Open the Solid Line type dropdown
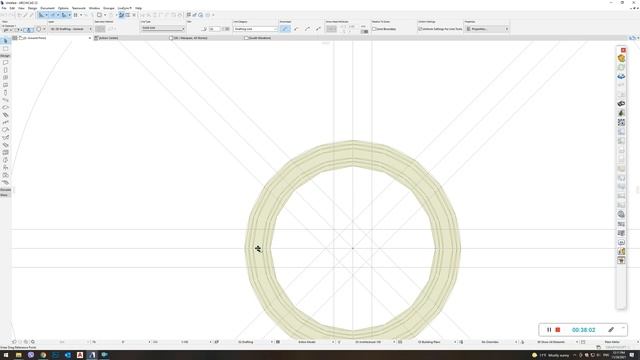This screenshot has width=640, height=360. [x=162, y=28]
